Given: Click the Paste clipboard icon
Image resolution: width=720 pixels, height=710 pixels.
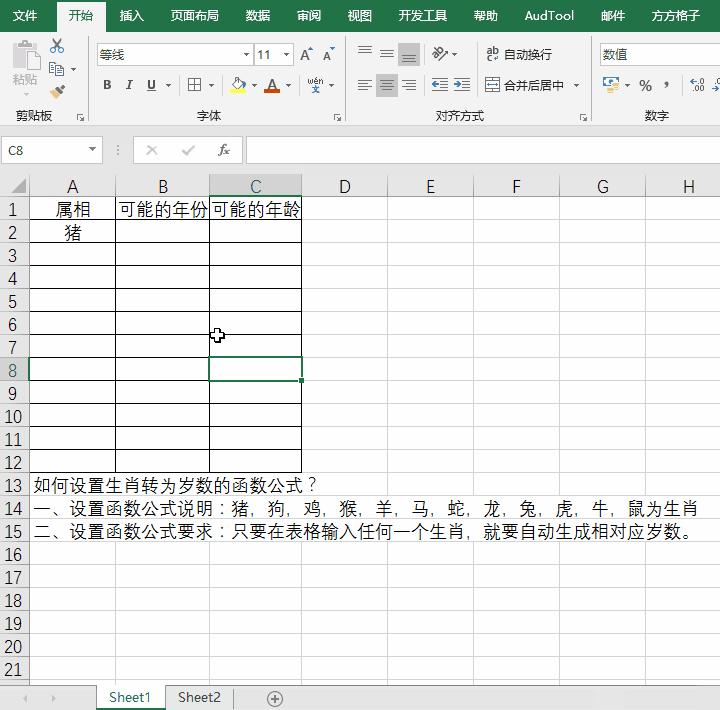Looking at the screenshot, I should (x=25, y=56).
